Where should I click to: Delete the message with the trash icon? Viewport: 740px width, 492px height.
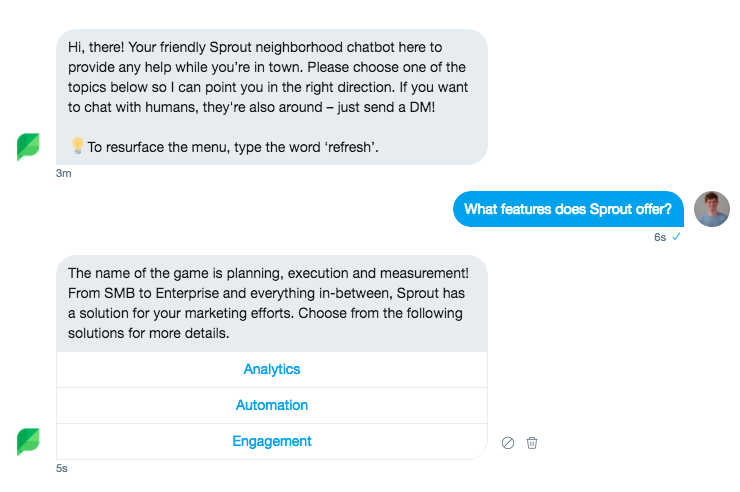pos(532,443)
